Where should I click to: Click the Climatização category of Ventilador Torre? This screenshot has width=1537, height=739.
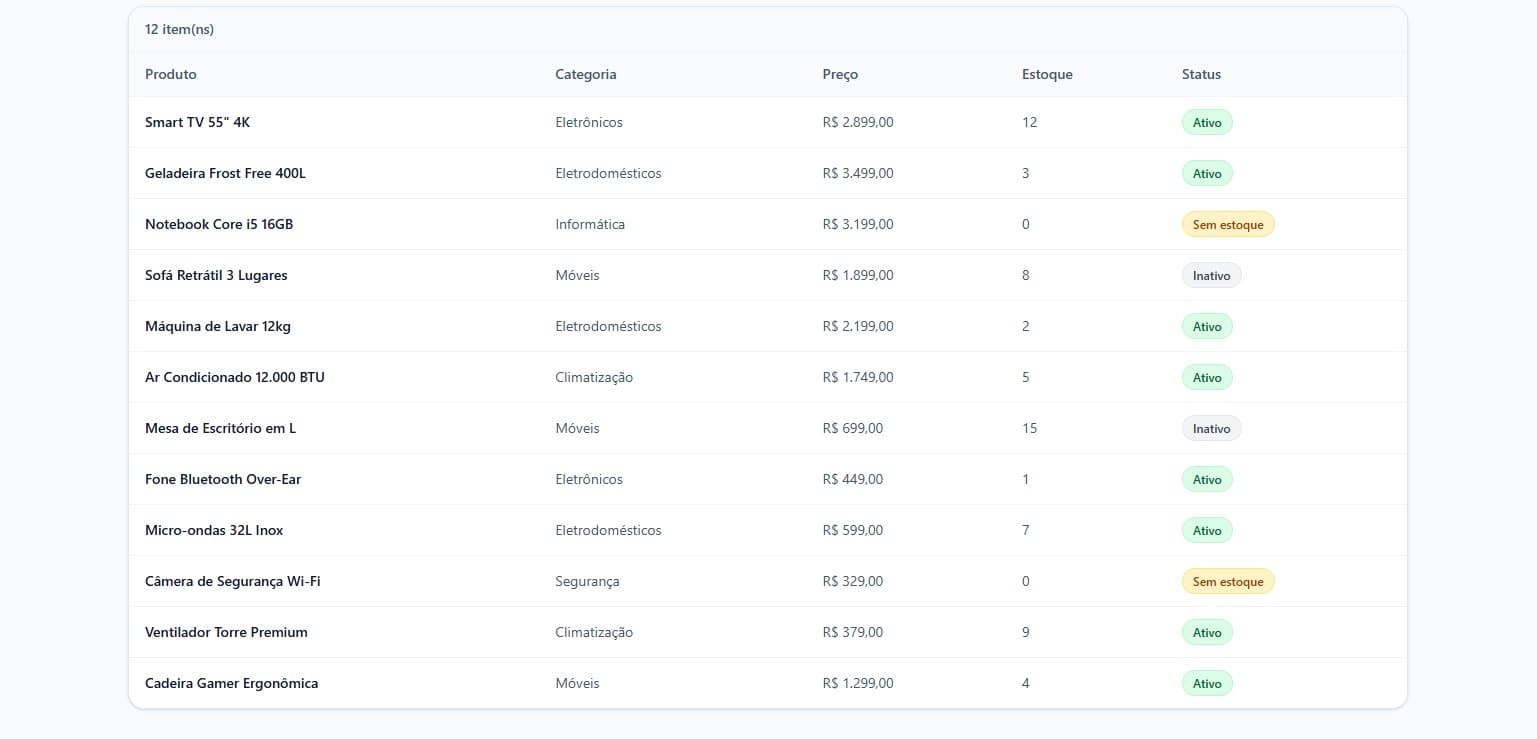pos(593,632)
